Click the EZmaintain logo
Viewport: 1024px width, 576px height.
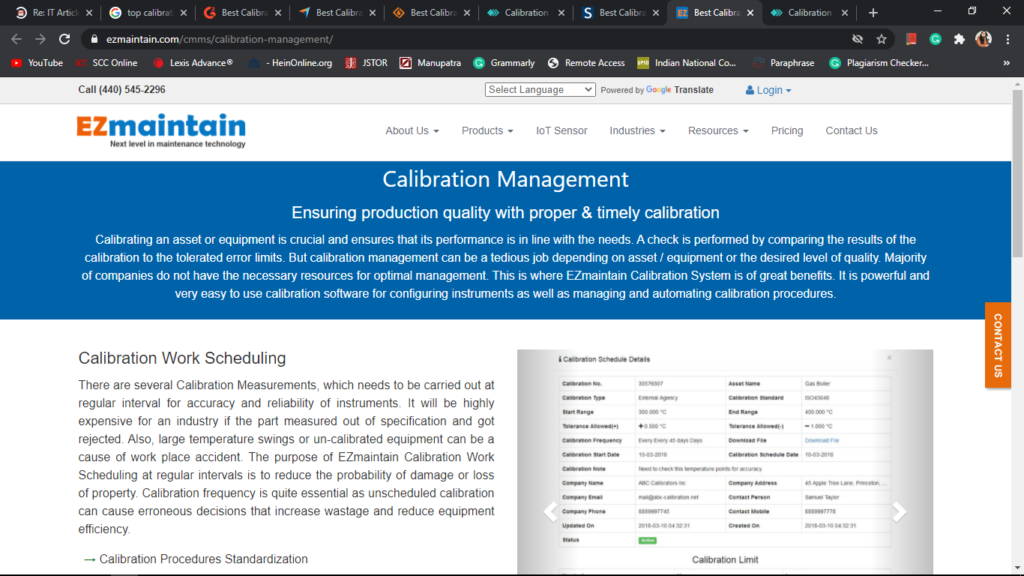[161, 130]
